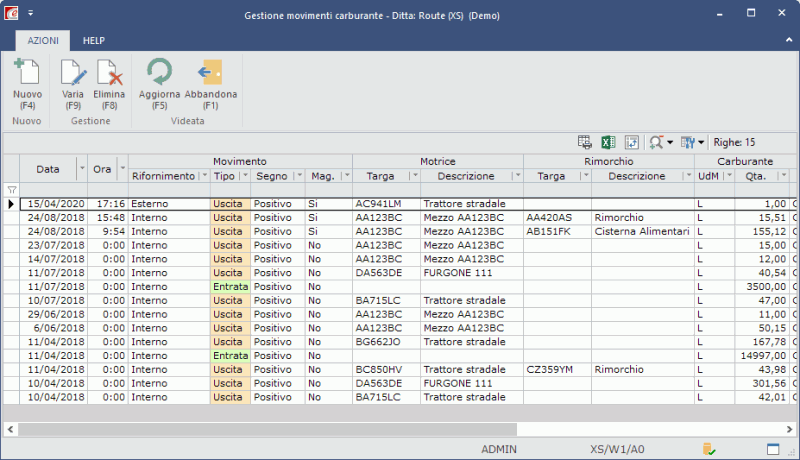This screenshot has height=460, width=800.
Task: Click the search zoom magnifier icon
Action: coord(656,142)
